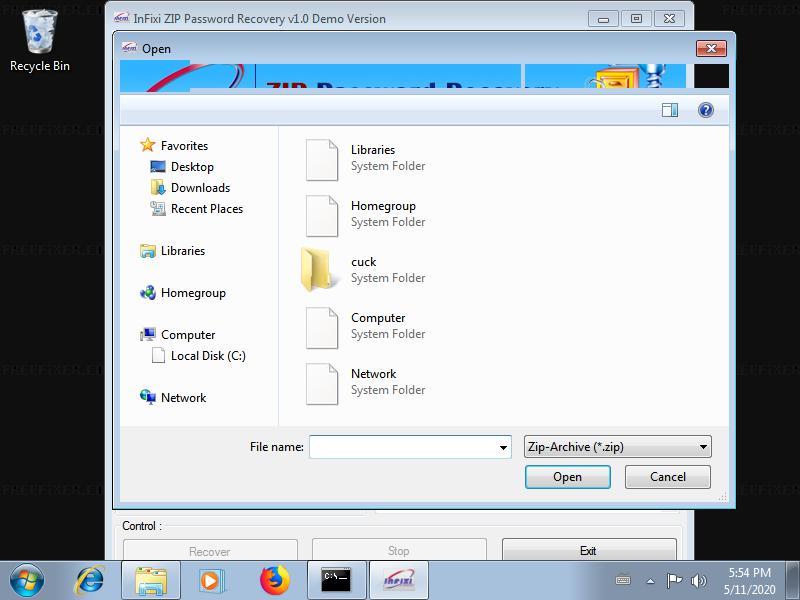Click the preview pane toggle icon
Viewport: 800px width, 600px height.
tap(669, 110)
